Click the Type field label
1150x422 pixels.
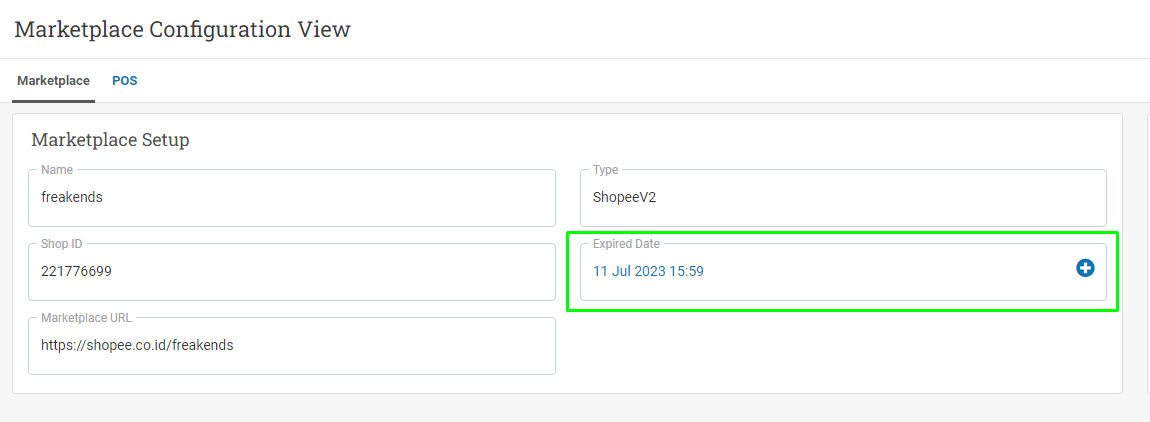coord(606,170)
